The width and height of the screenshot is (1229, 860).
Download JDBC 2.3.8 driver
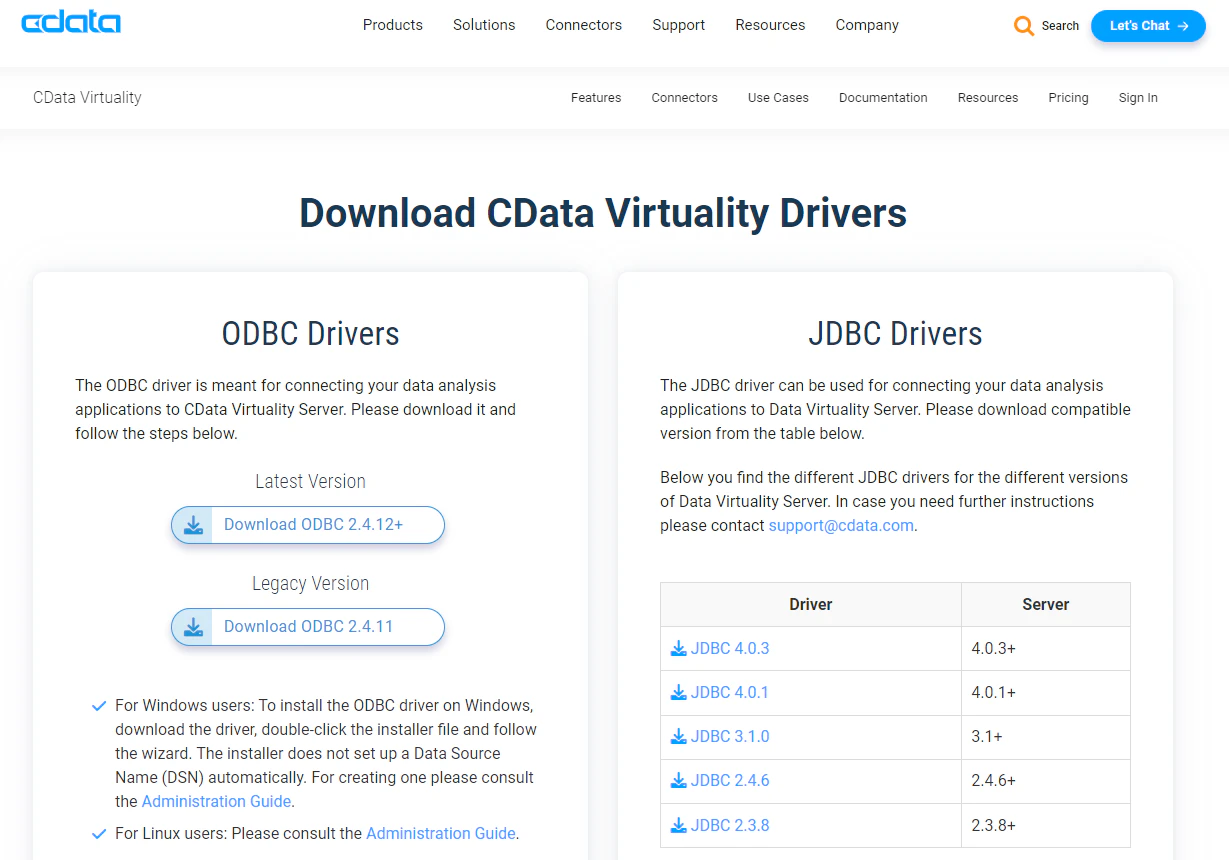point(730,825)
